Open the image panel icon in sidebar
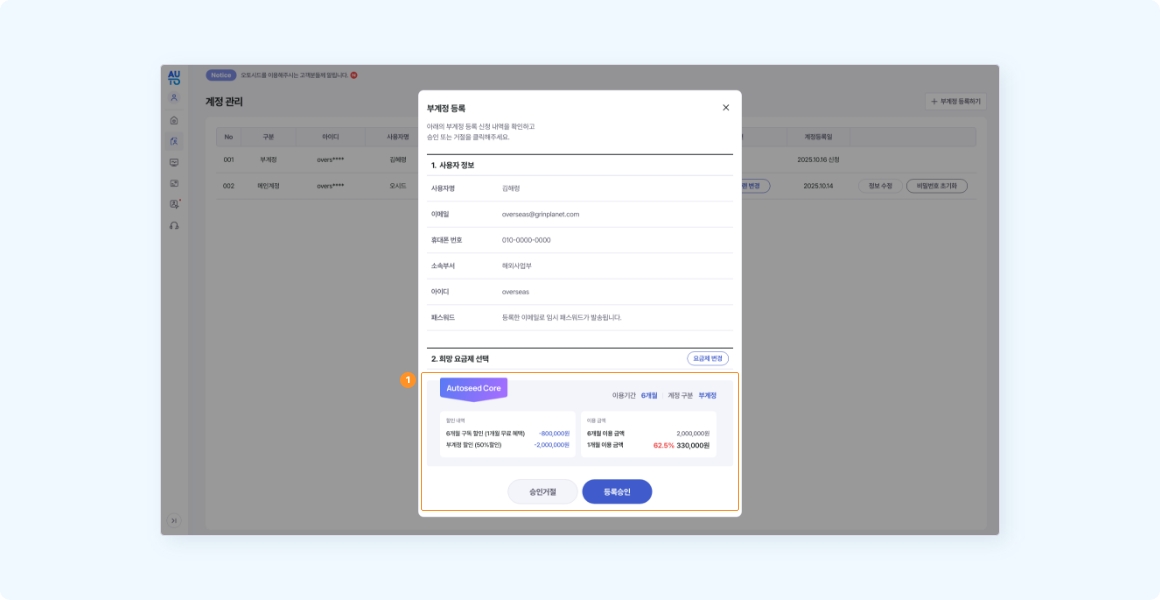The image size is (1160, 600). [x=174, y=183]
